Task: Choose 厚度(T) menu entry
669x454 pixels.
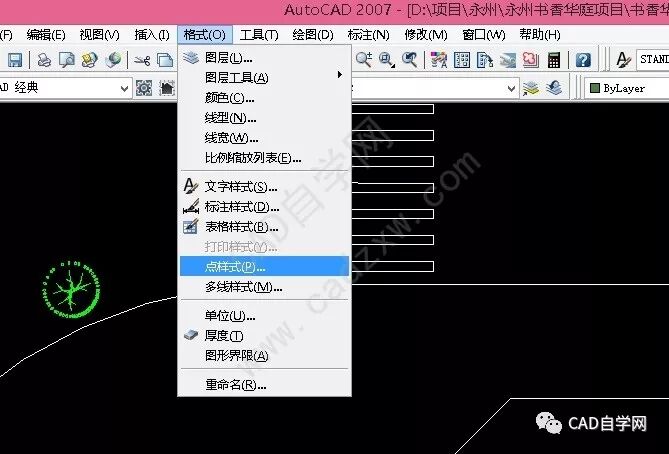Action: click(264, 336)
